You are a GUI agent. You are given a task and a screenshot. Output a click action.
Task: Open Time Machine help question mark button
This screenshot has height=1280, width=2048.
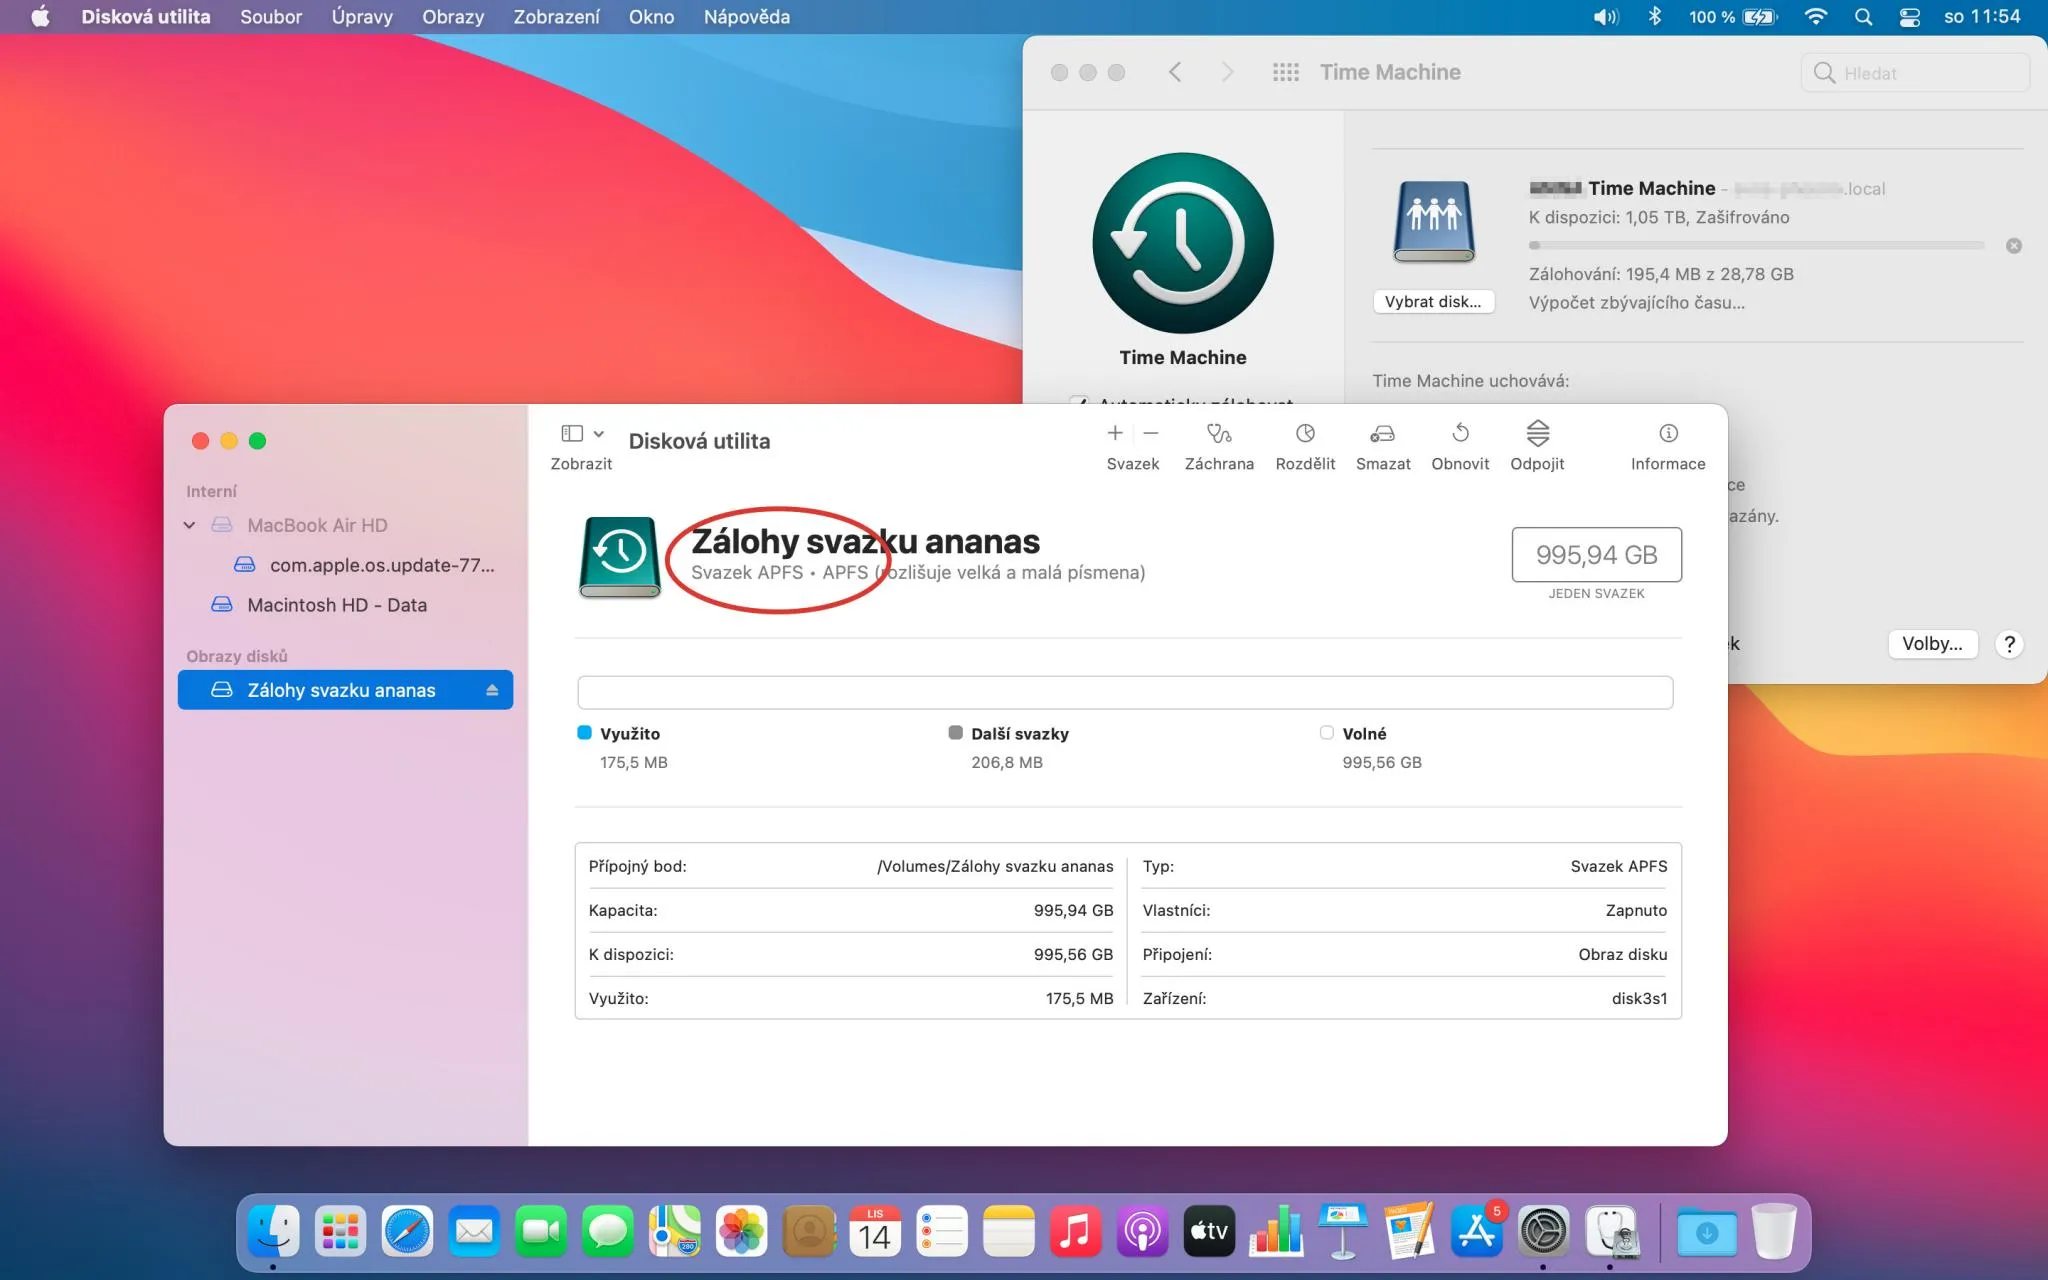2009,644
